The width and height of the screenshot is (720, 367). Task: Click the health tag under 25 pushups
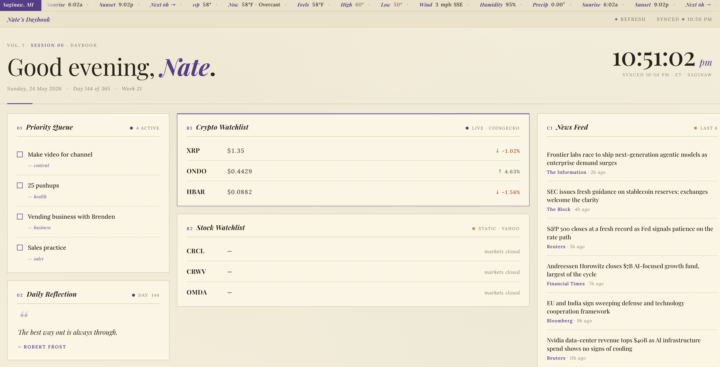coord(38,197)
